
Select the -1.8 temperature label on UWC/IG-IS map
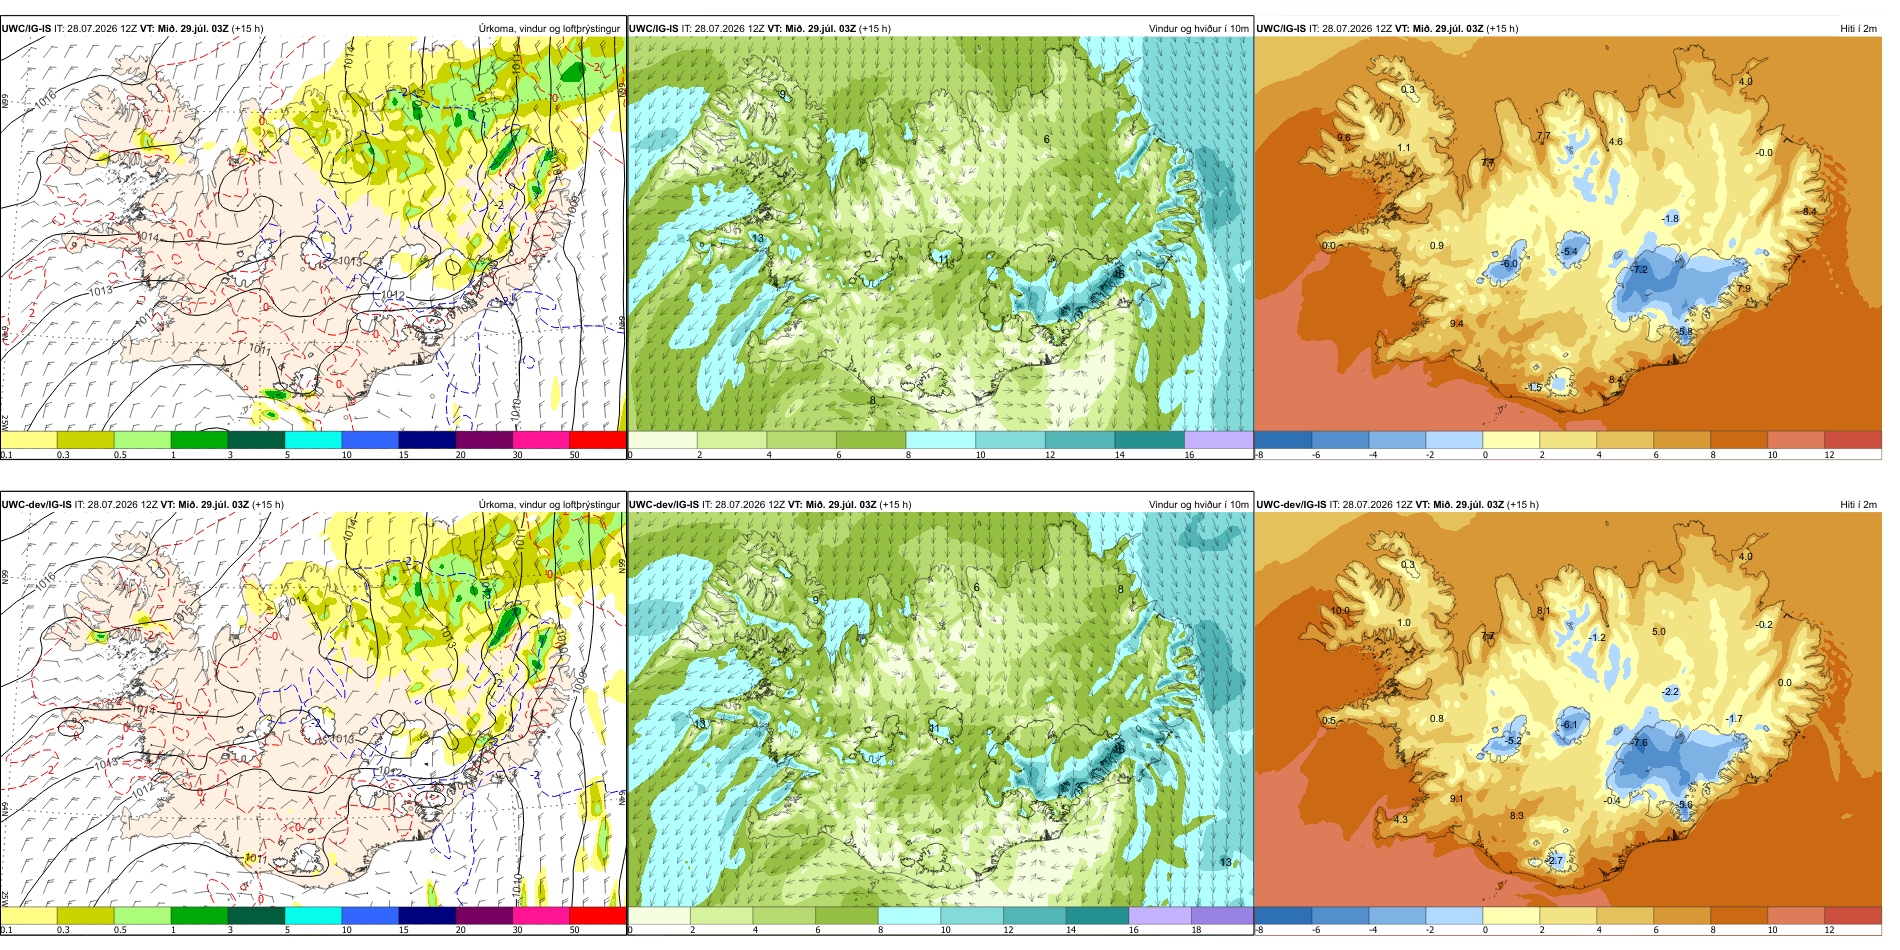point(1670,219)
